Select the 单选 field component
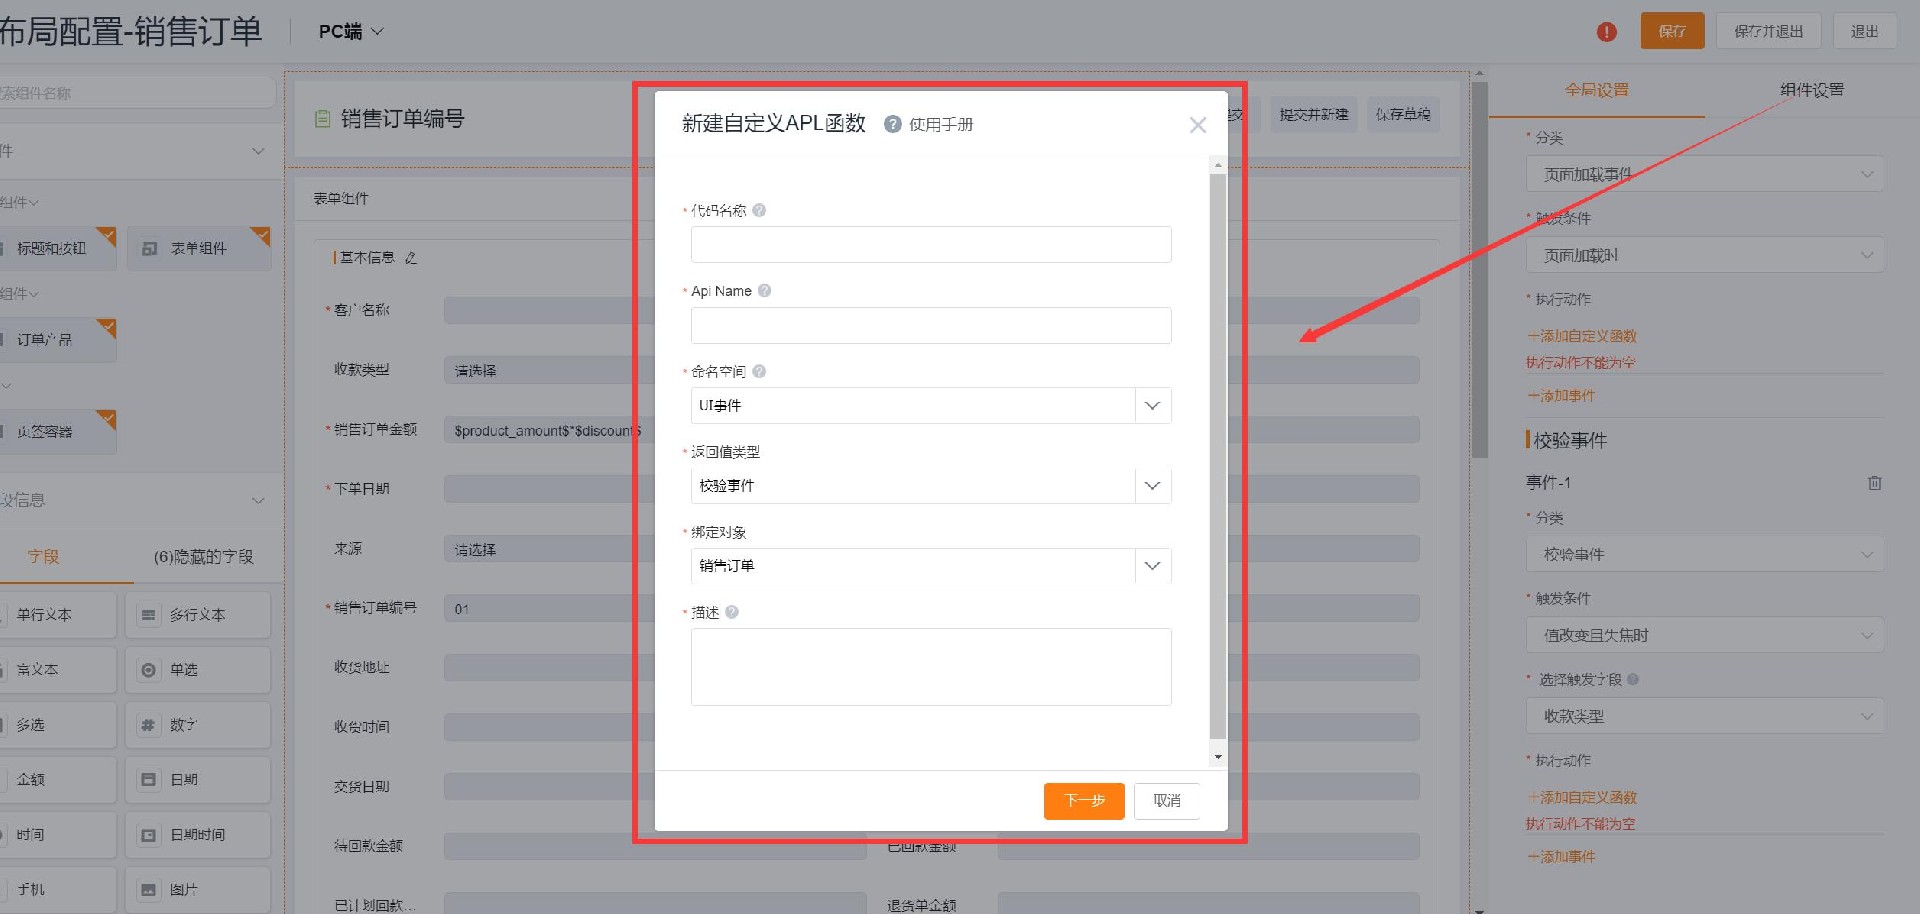 (198, 670)
